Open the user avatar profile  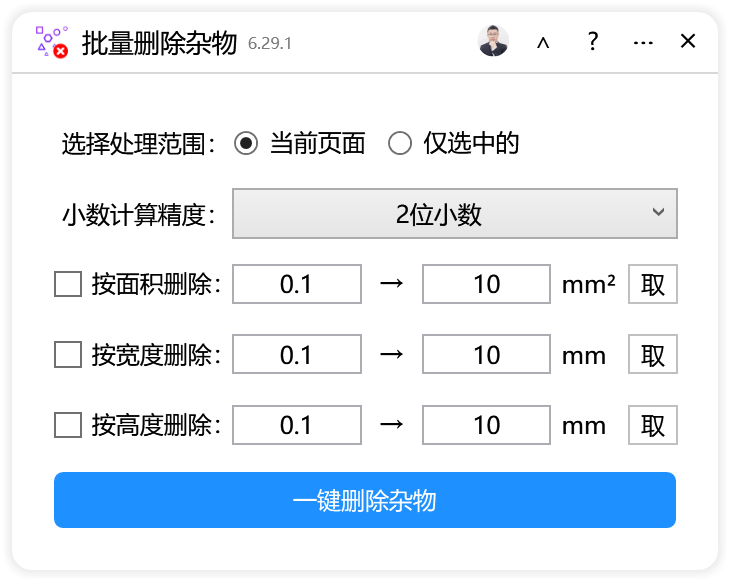click(493, 41)
